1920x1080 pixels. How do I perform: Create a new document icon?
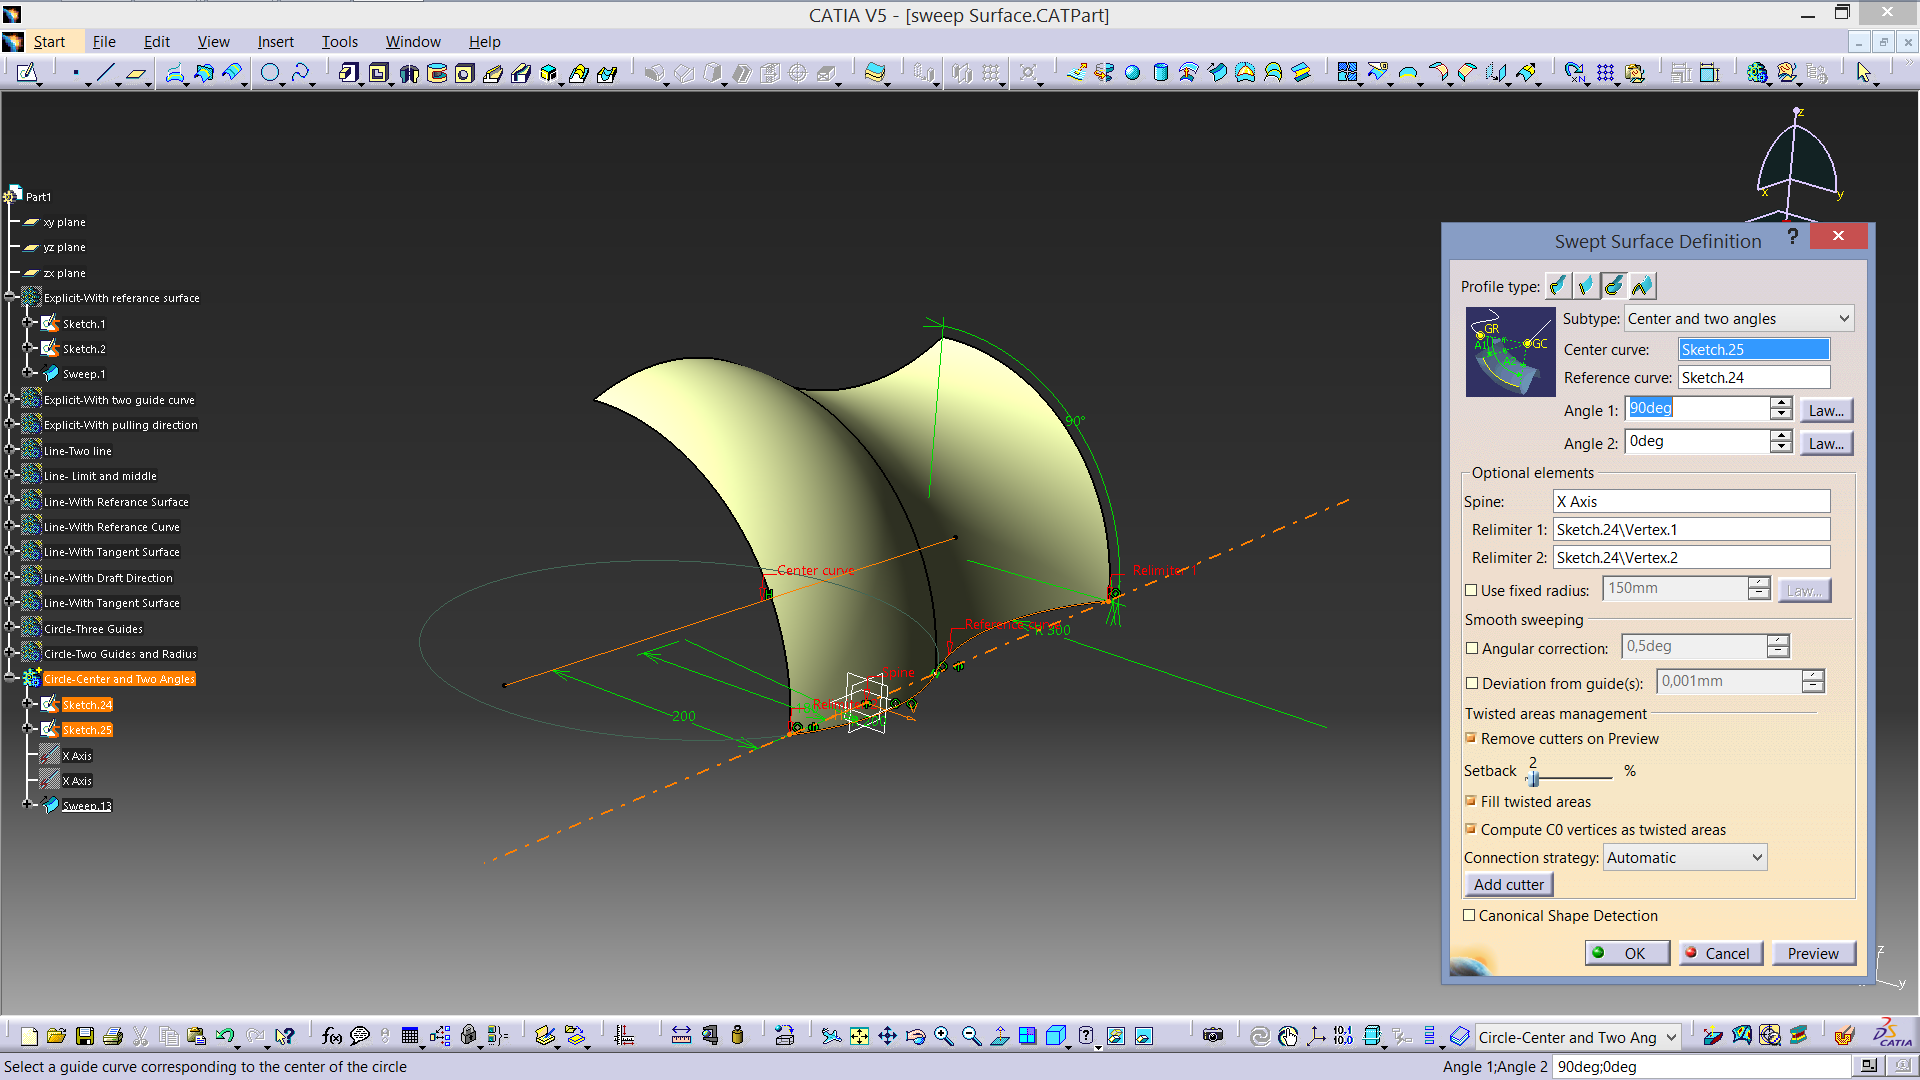29,1036
